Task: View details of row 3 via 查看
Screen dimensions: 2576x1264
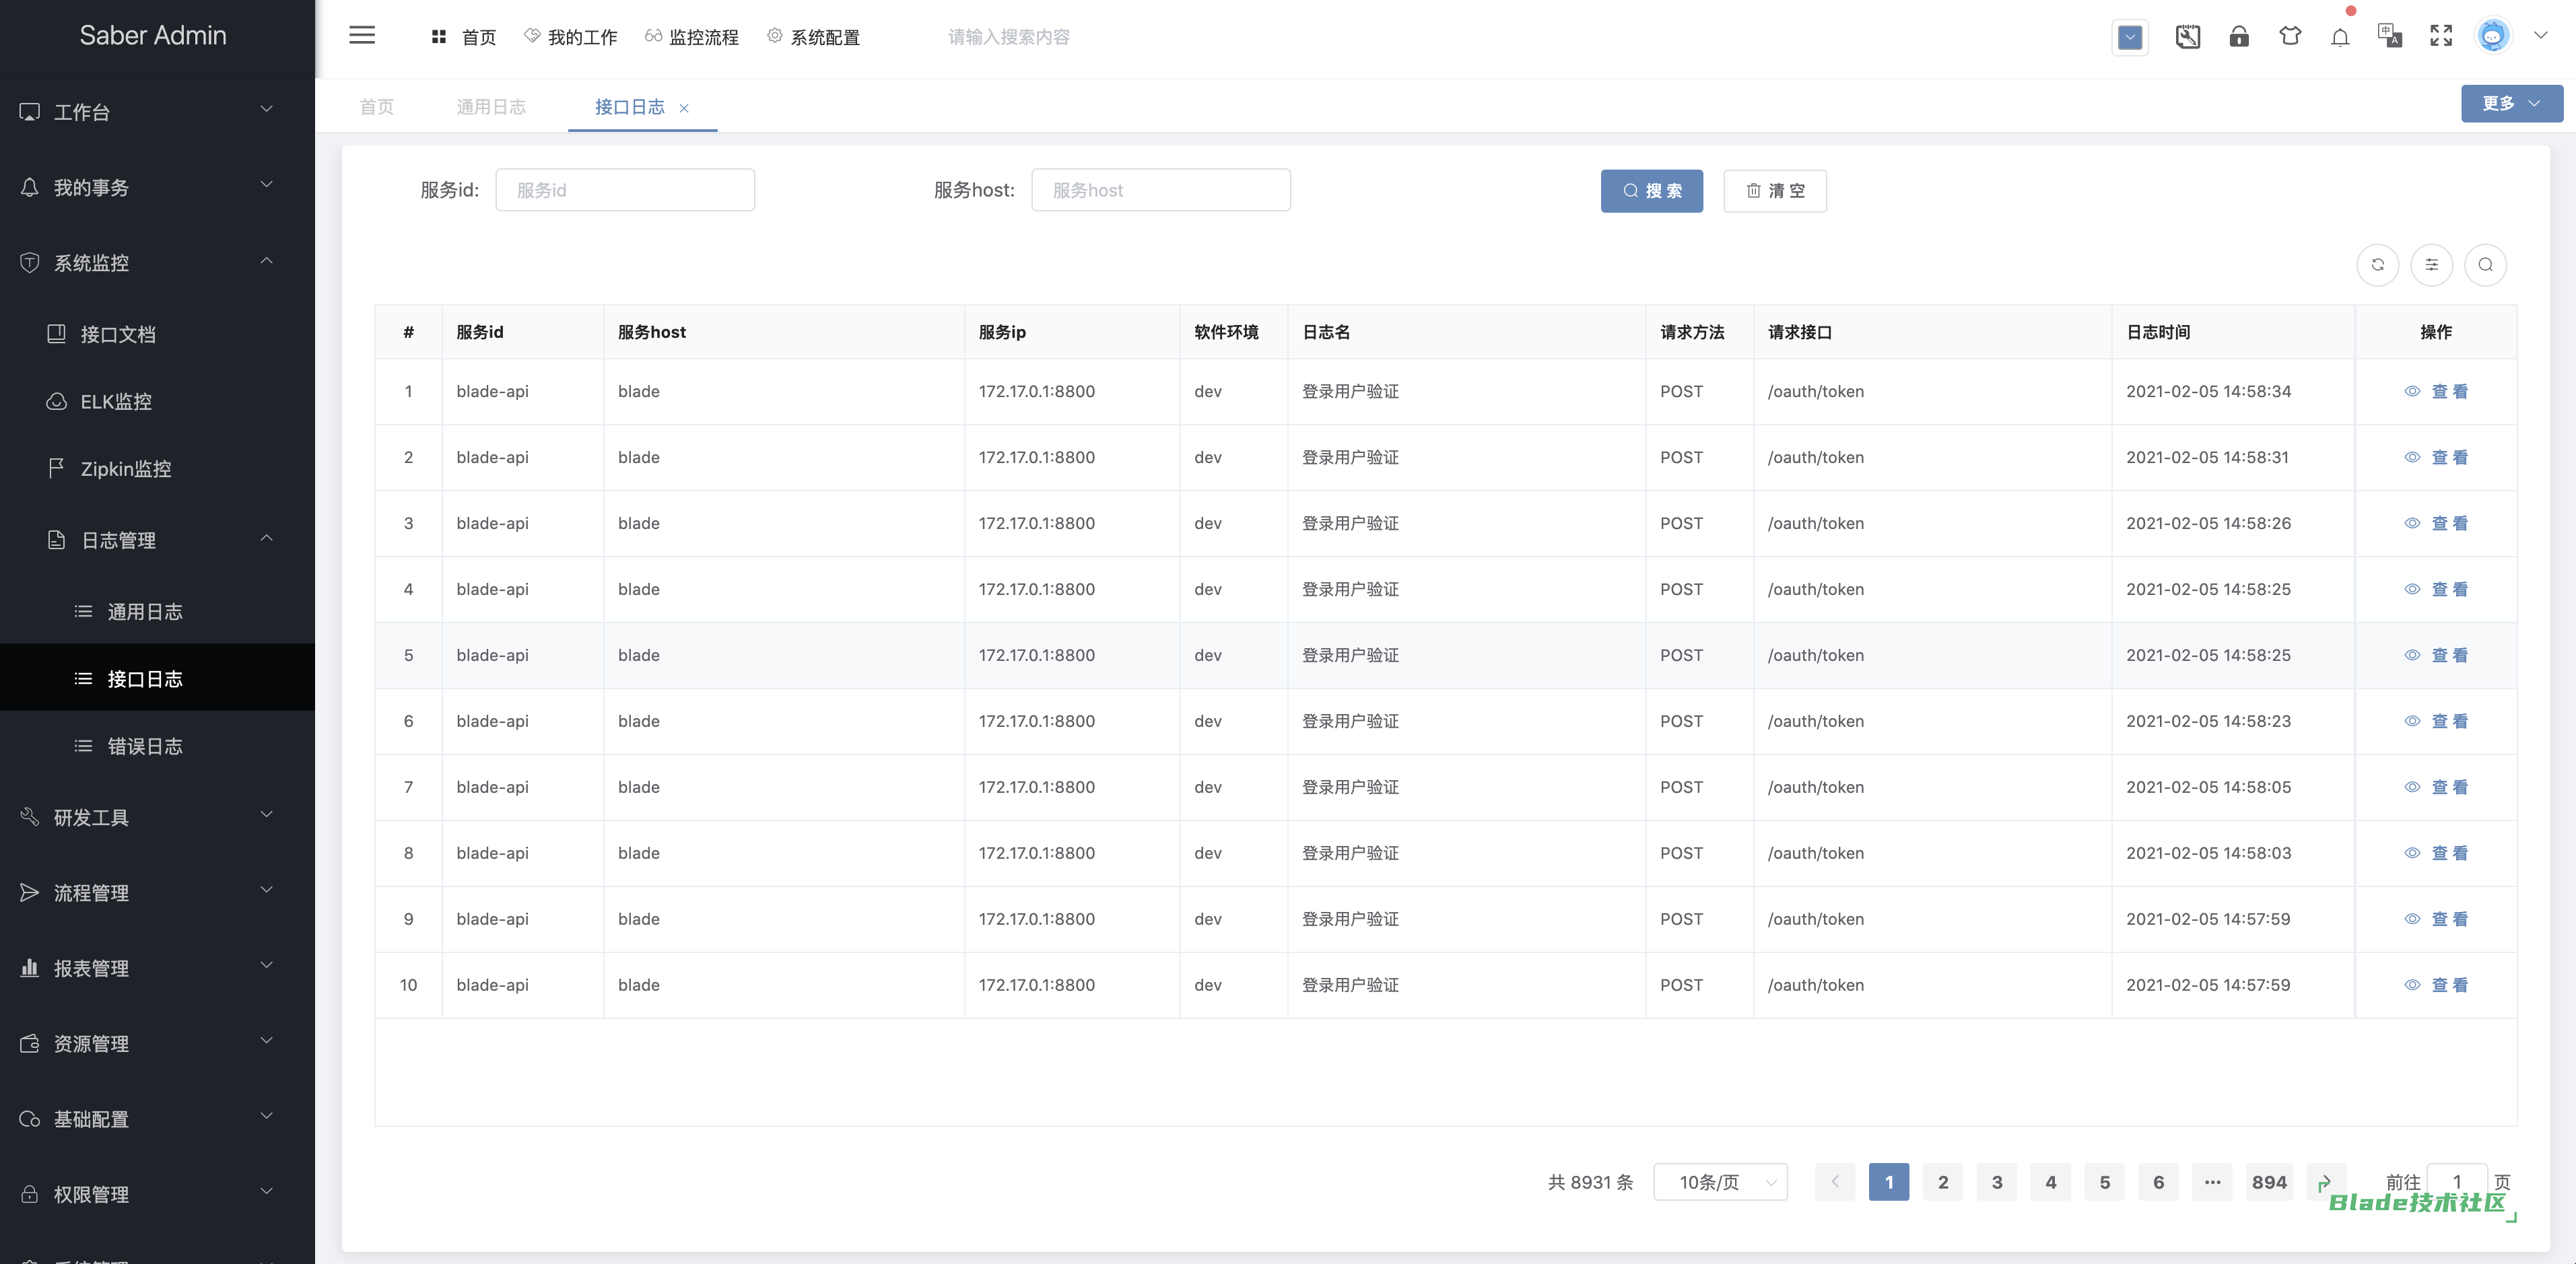Action: pyautogui.click(x=2437, y=523)
